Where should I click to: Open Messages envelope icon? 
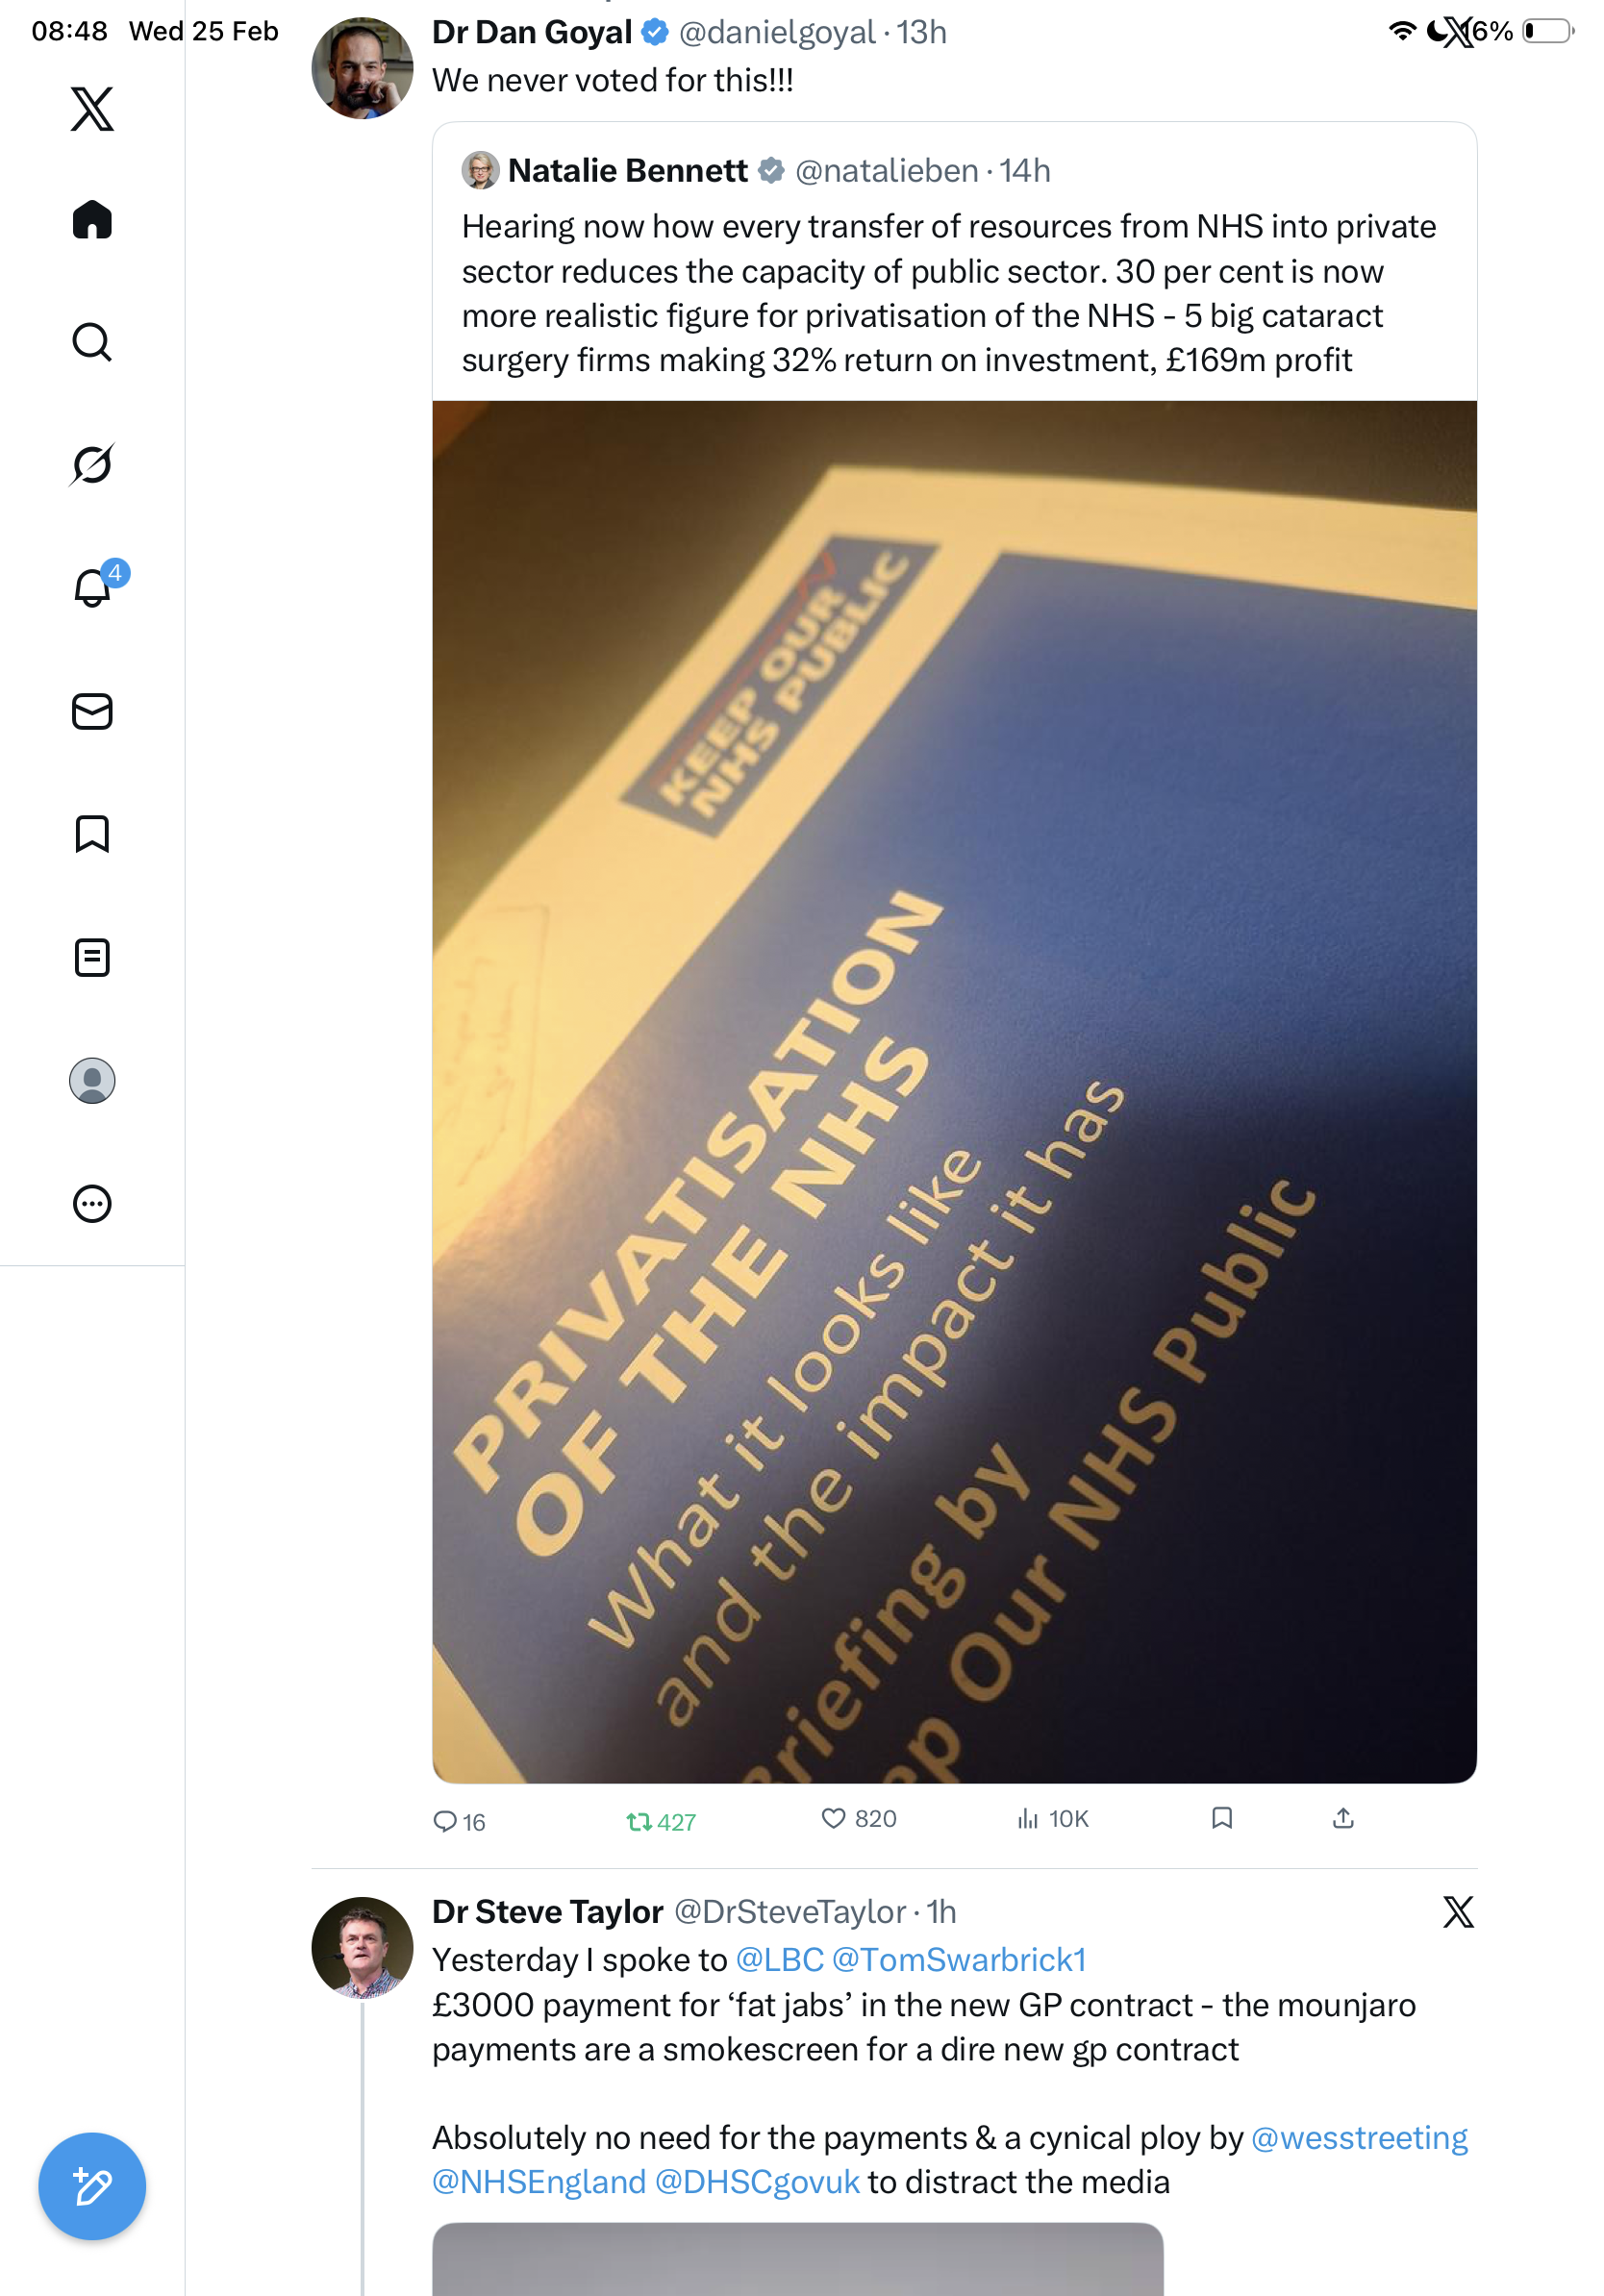coord(92,711)
